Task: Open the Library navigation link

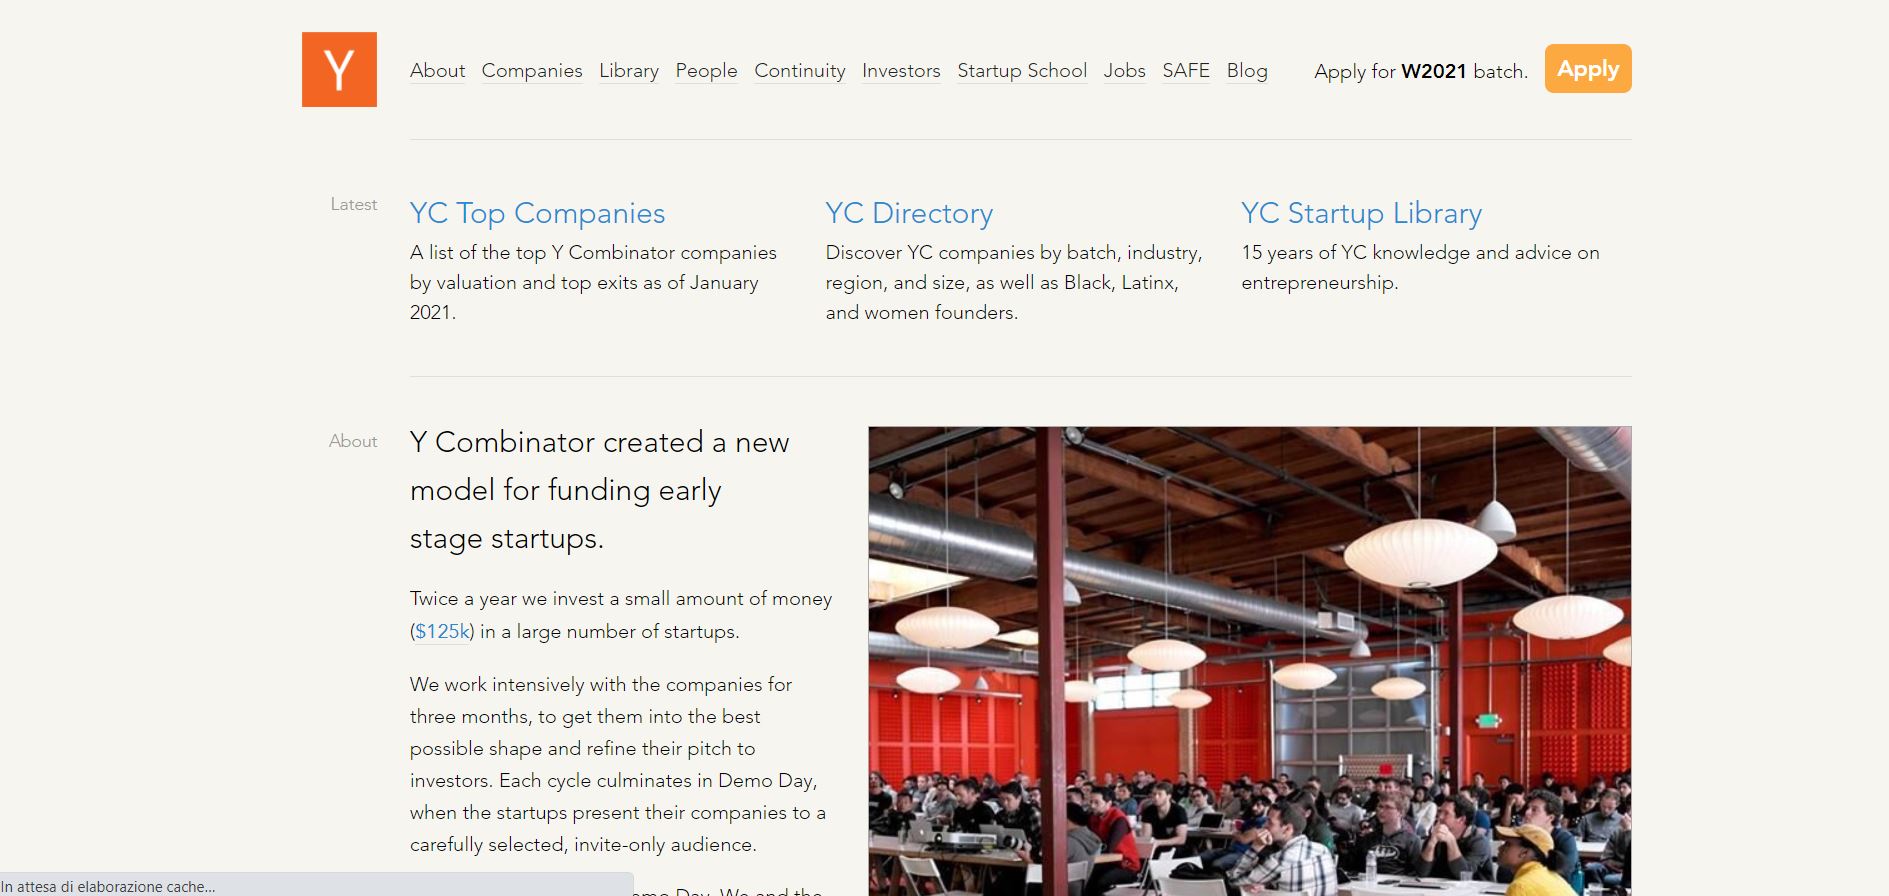Action: (629, 71)
